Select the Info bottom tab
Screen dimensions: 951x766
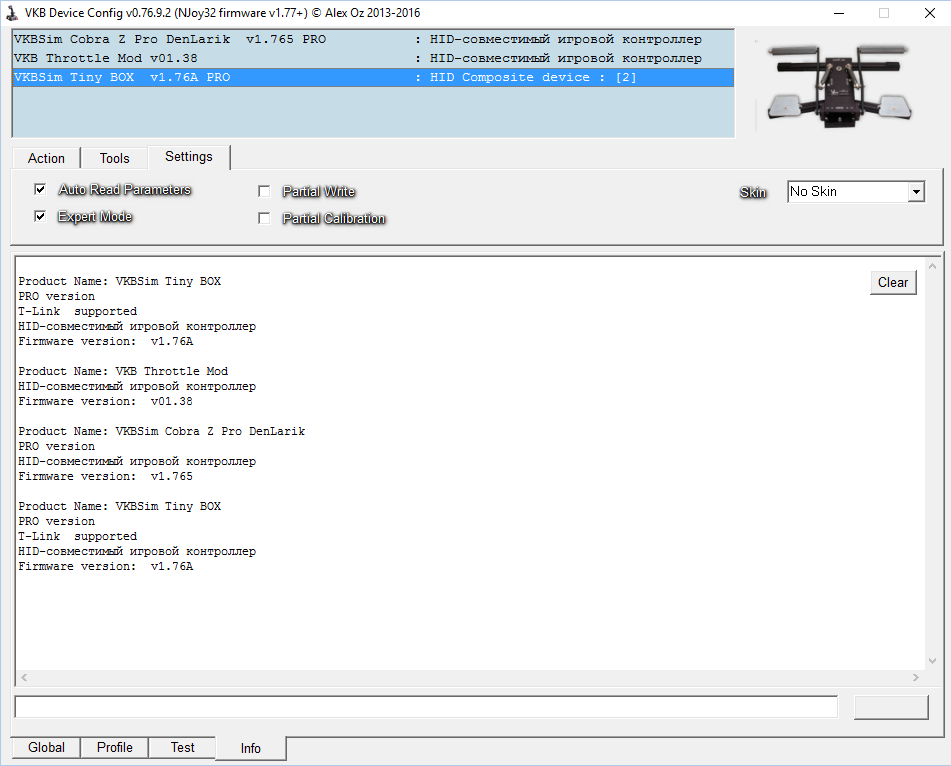coord(250,748)
